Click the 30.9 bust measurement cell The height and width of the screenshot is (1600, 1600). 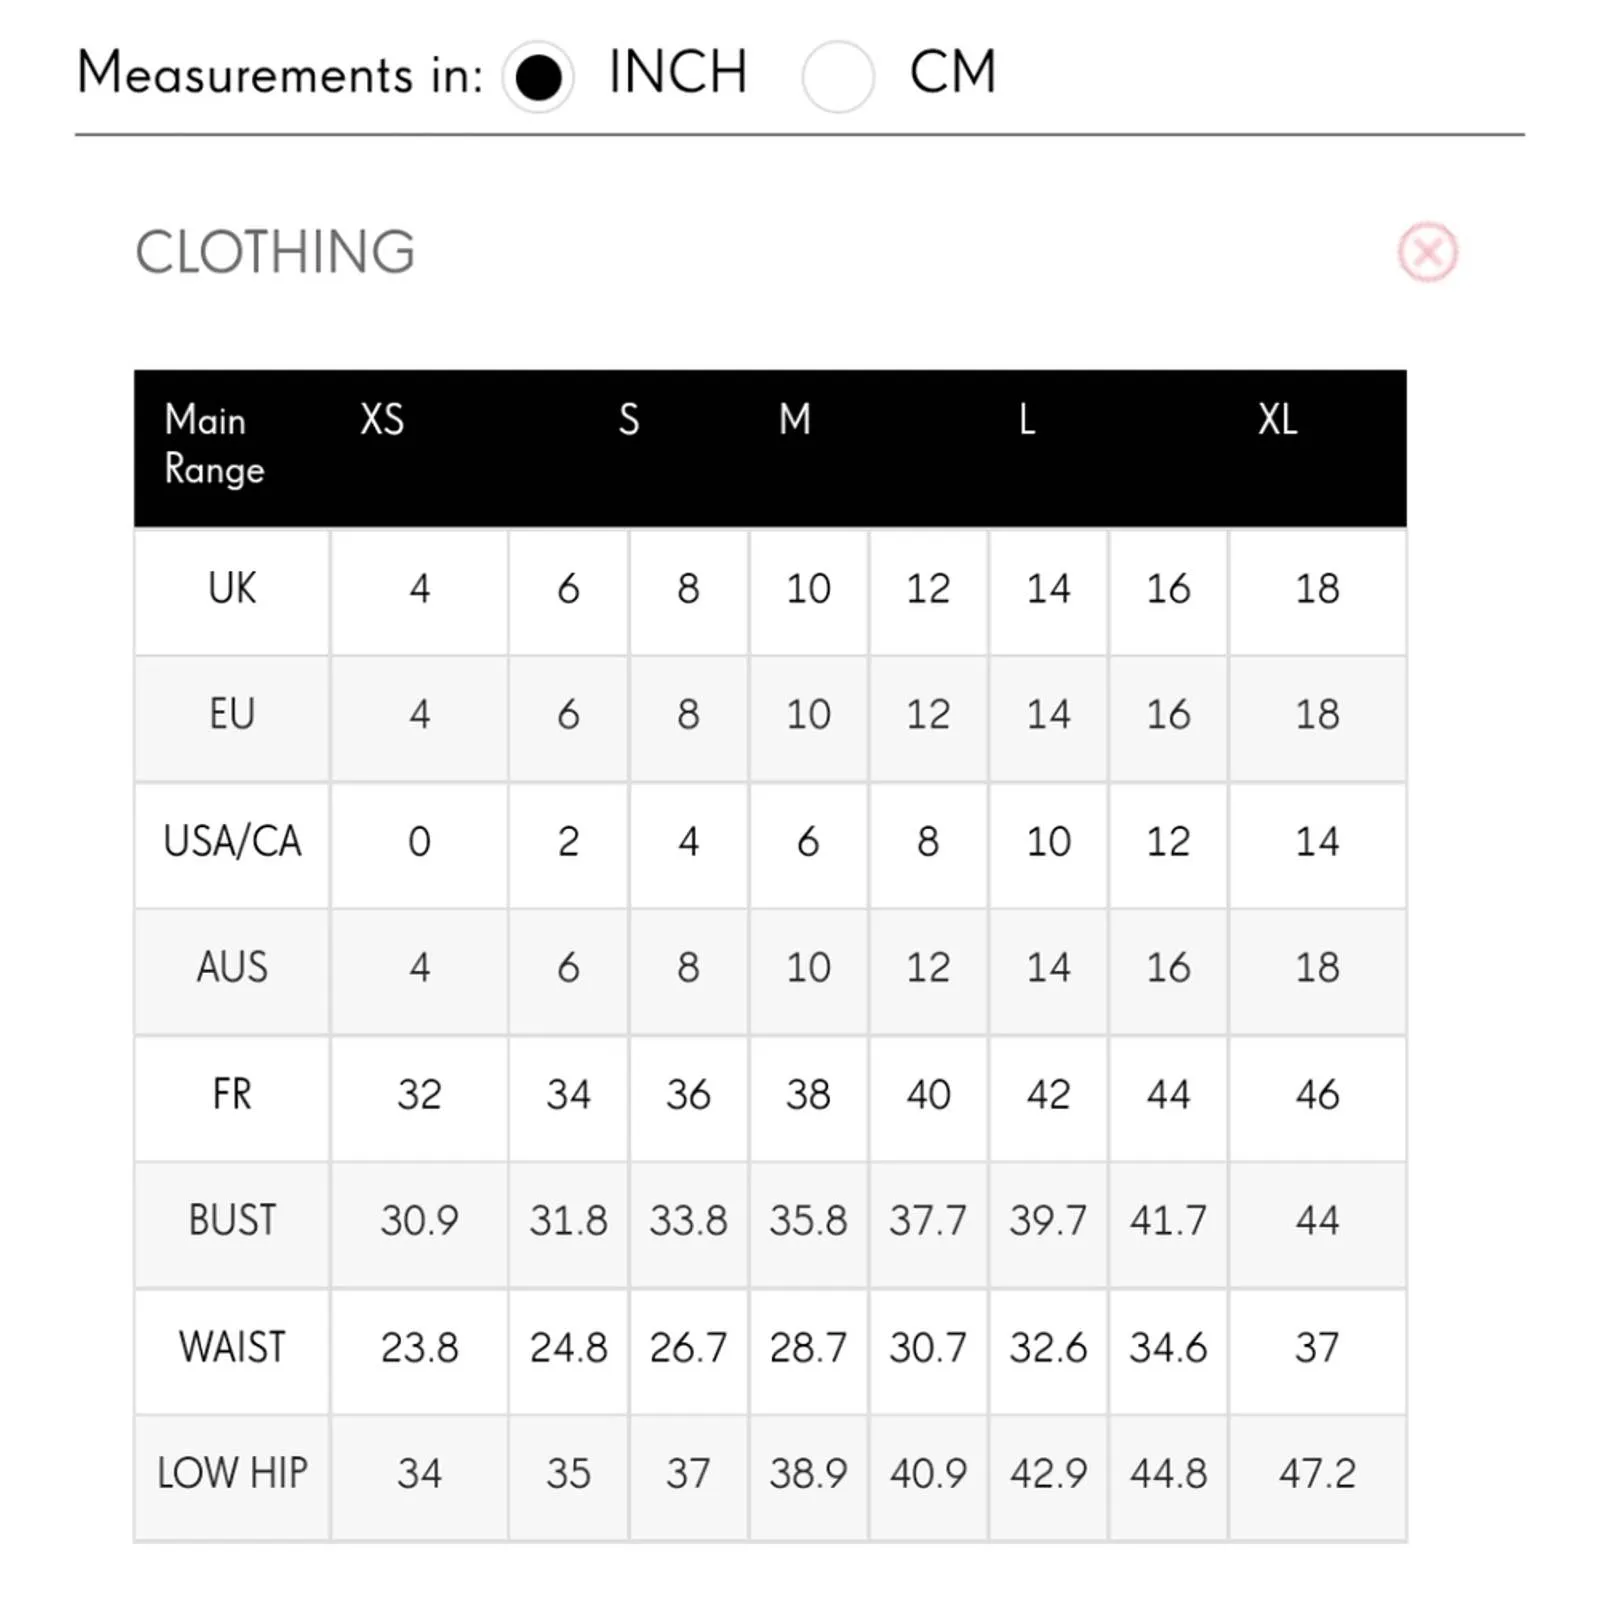[x=419, y=1225]
